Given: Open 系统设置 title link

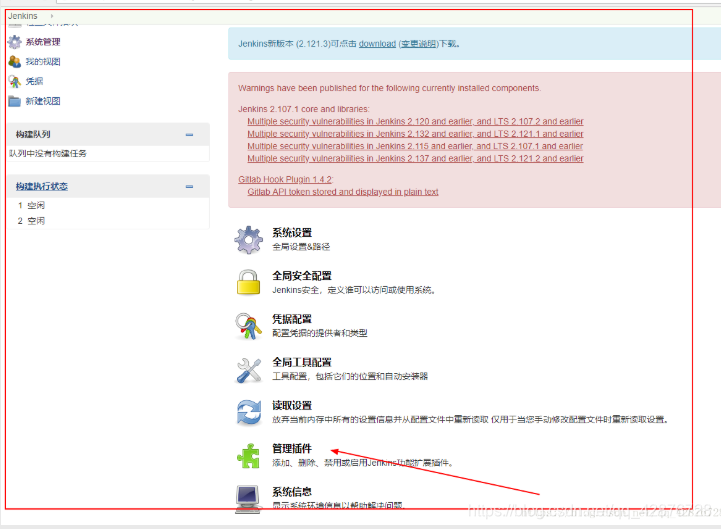Looking at the screenshot, I should point(292,233).
